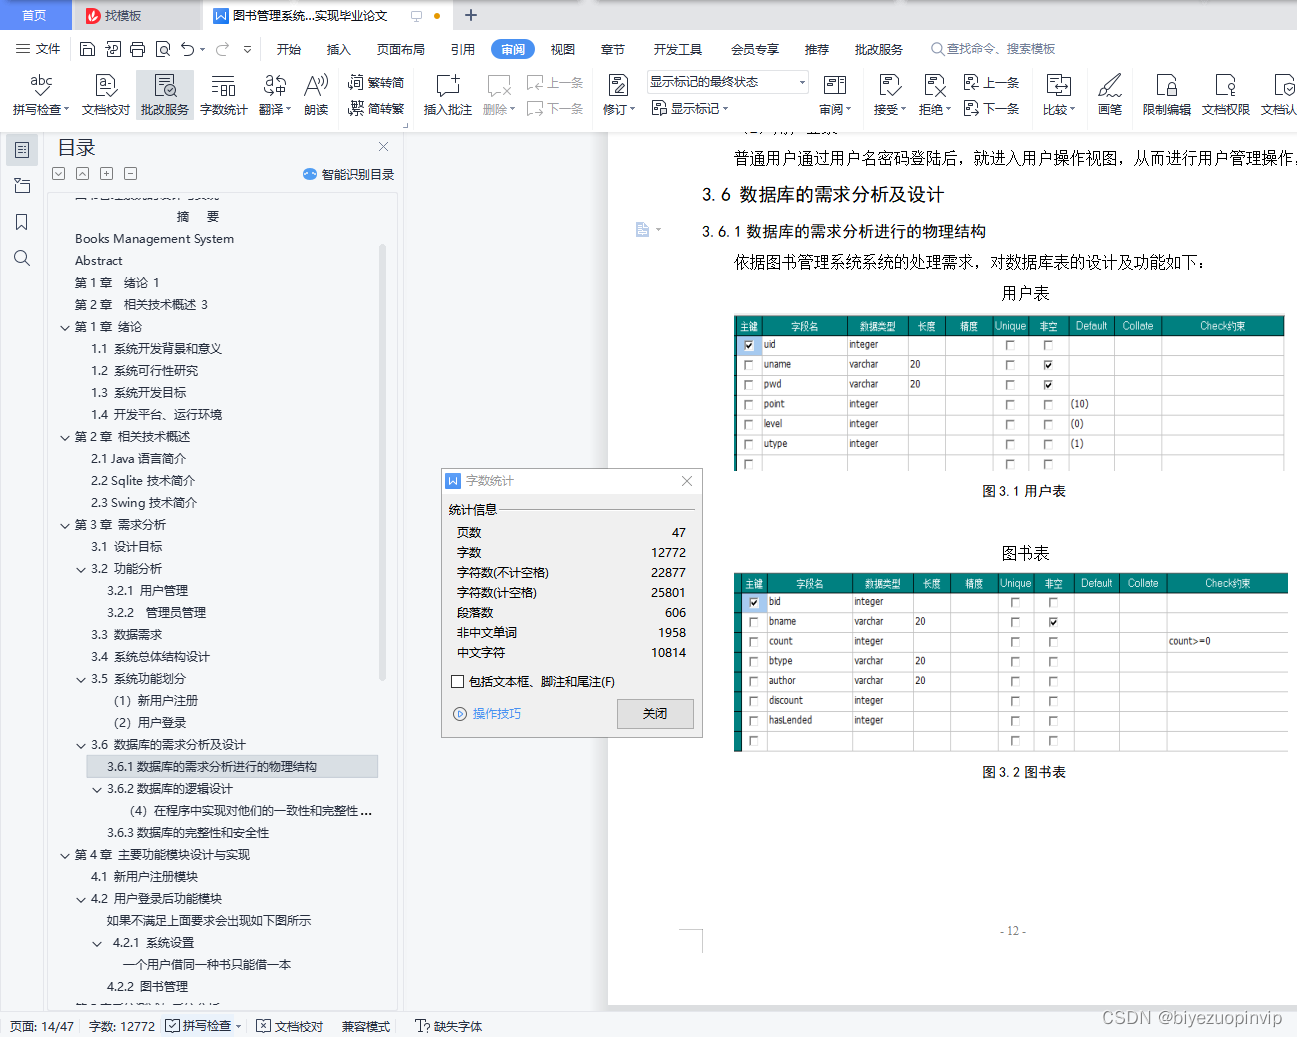1297x1037 pixels.
Task: Select 4.2.2 图书管理 in outline
Action: (147, 987)
